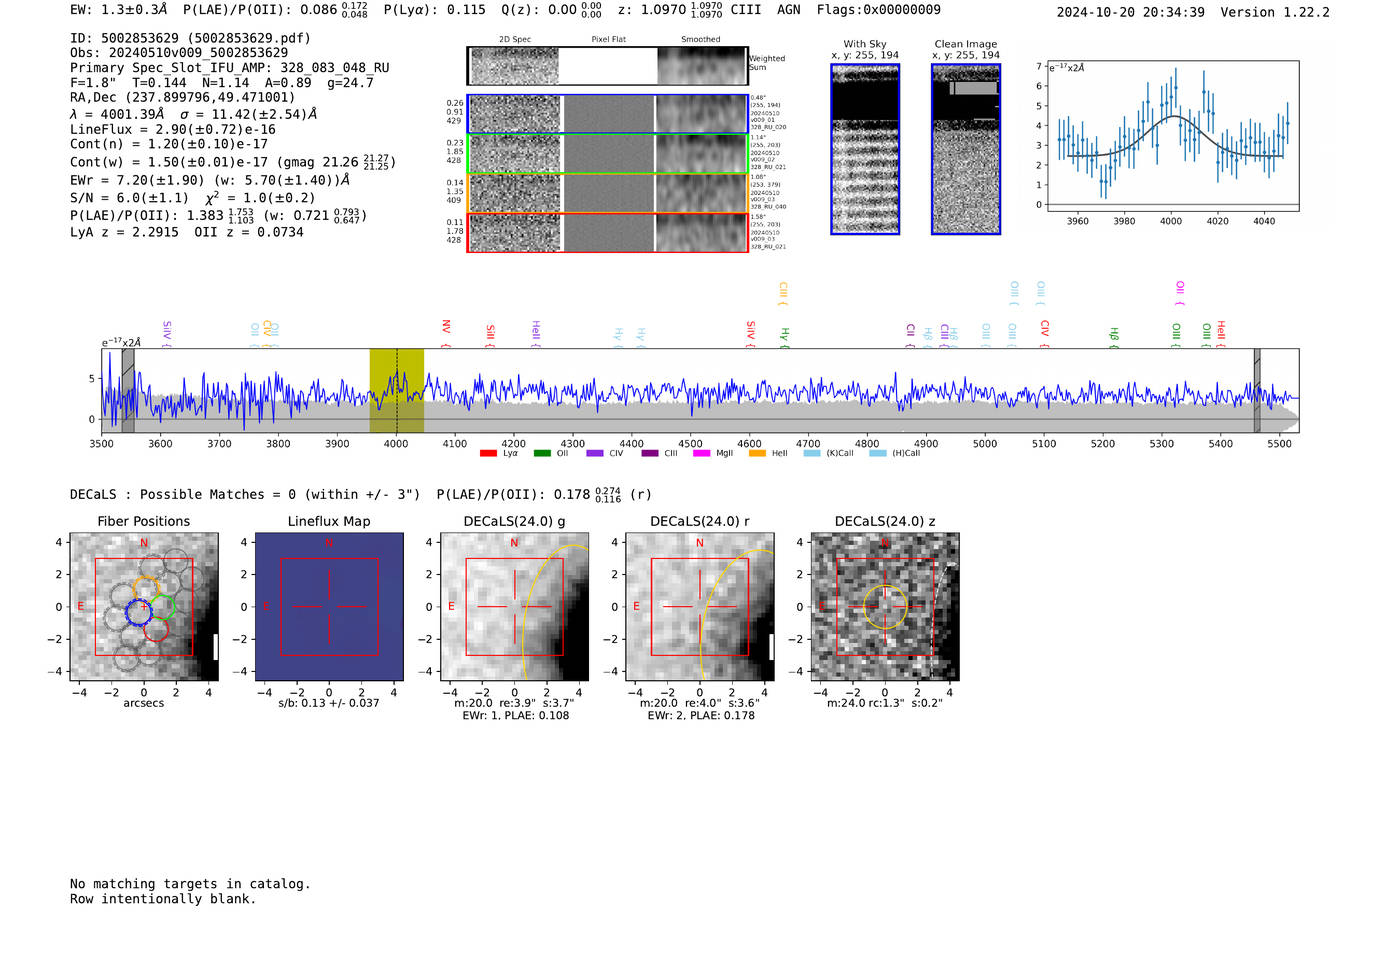The image size is (1400, 953).
Task: Click the yellow aperture circle in DECaLS z image
Action: [x=885, y=607]
